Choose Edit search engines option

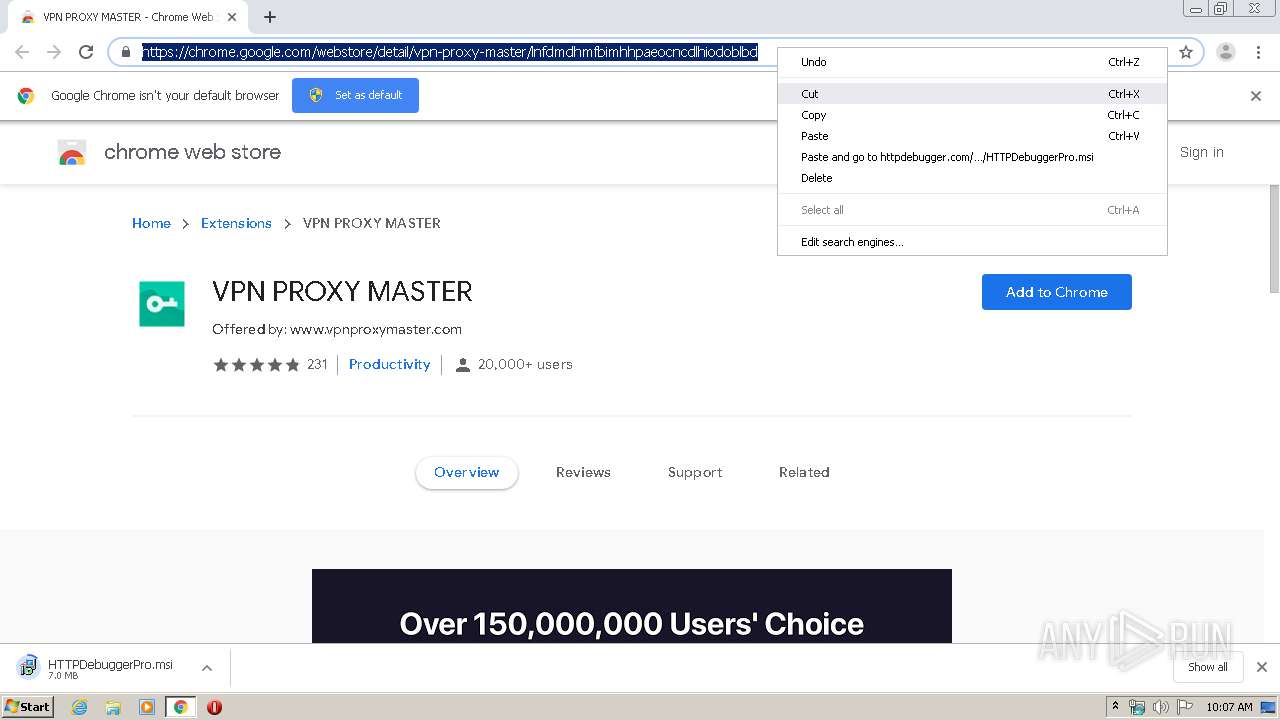point(972,242)
